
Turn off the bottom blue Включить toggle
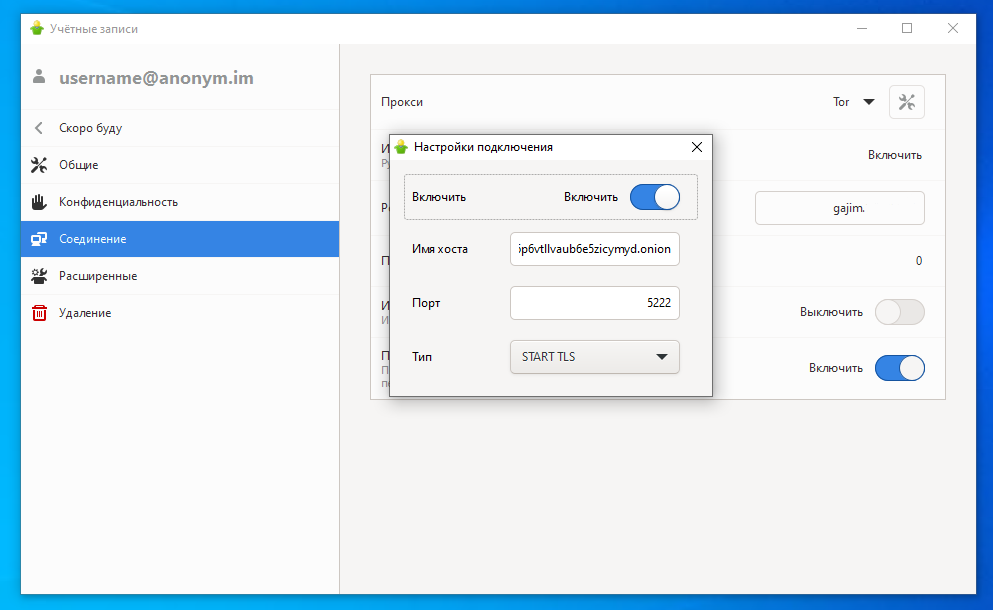pos(899,368)
